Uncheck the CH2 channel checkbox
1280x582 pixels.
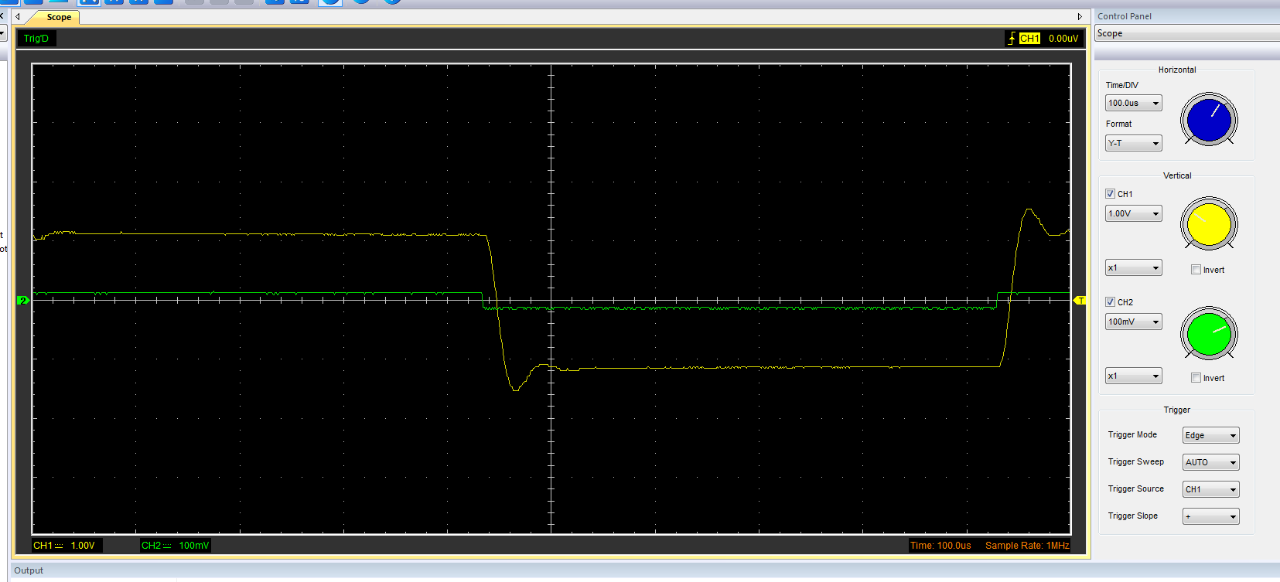[x=1110, y=302]
